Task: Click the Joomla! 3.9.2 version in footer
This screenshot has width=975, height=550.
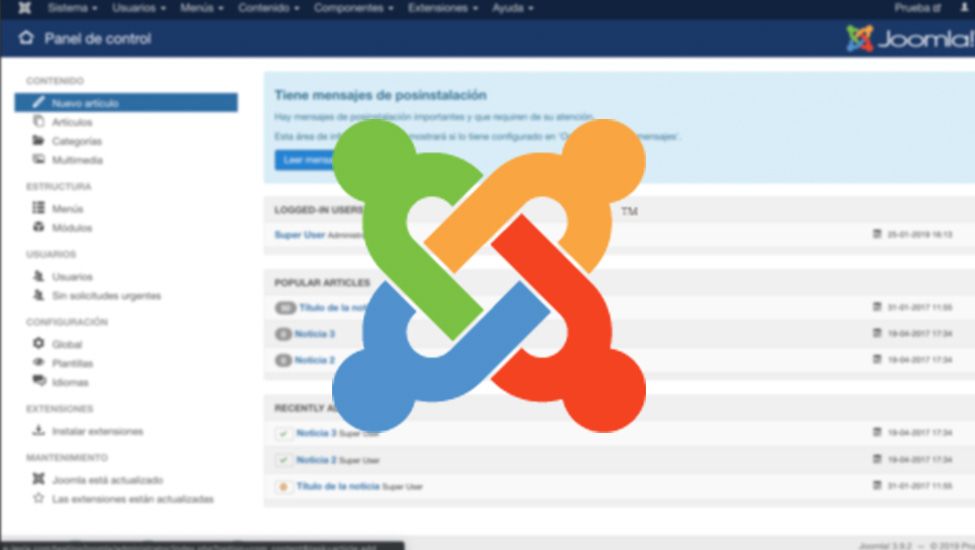Action: click(x=885, y=546)
